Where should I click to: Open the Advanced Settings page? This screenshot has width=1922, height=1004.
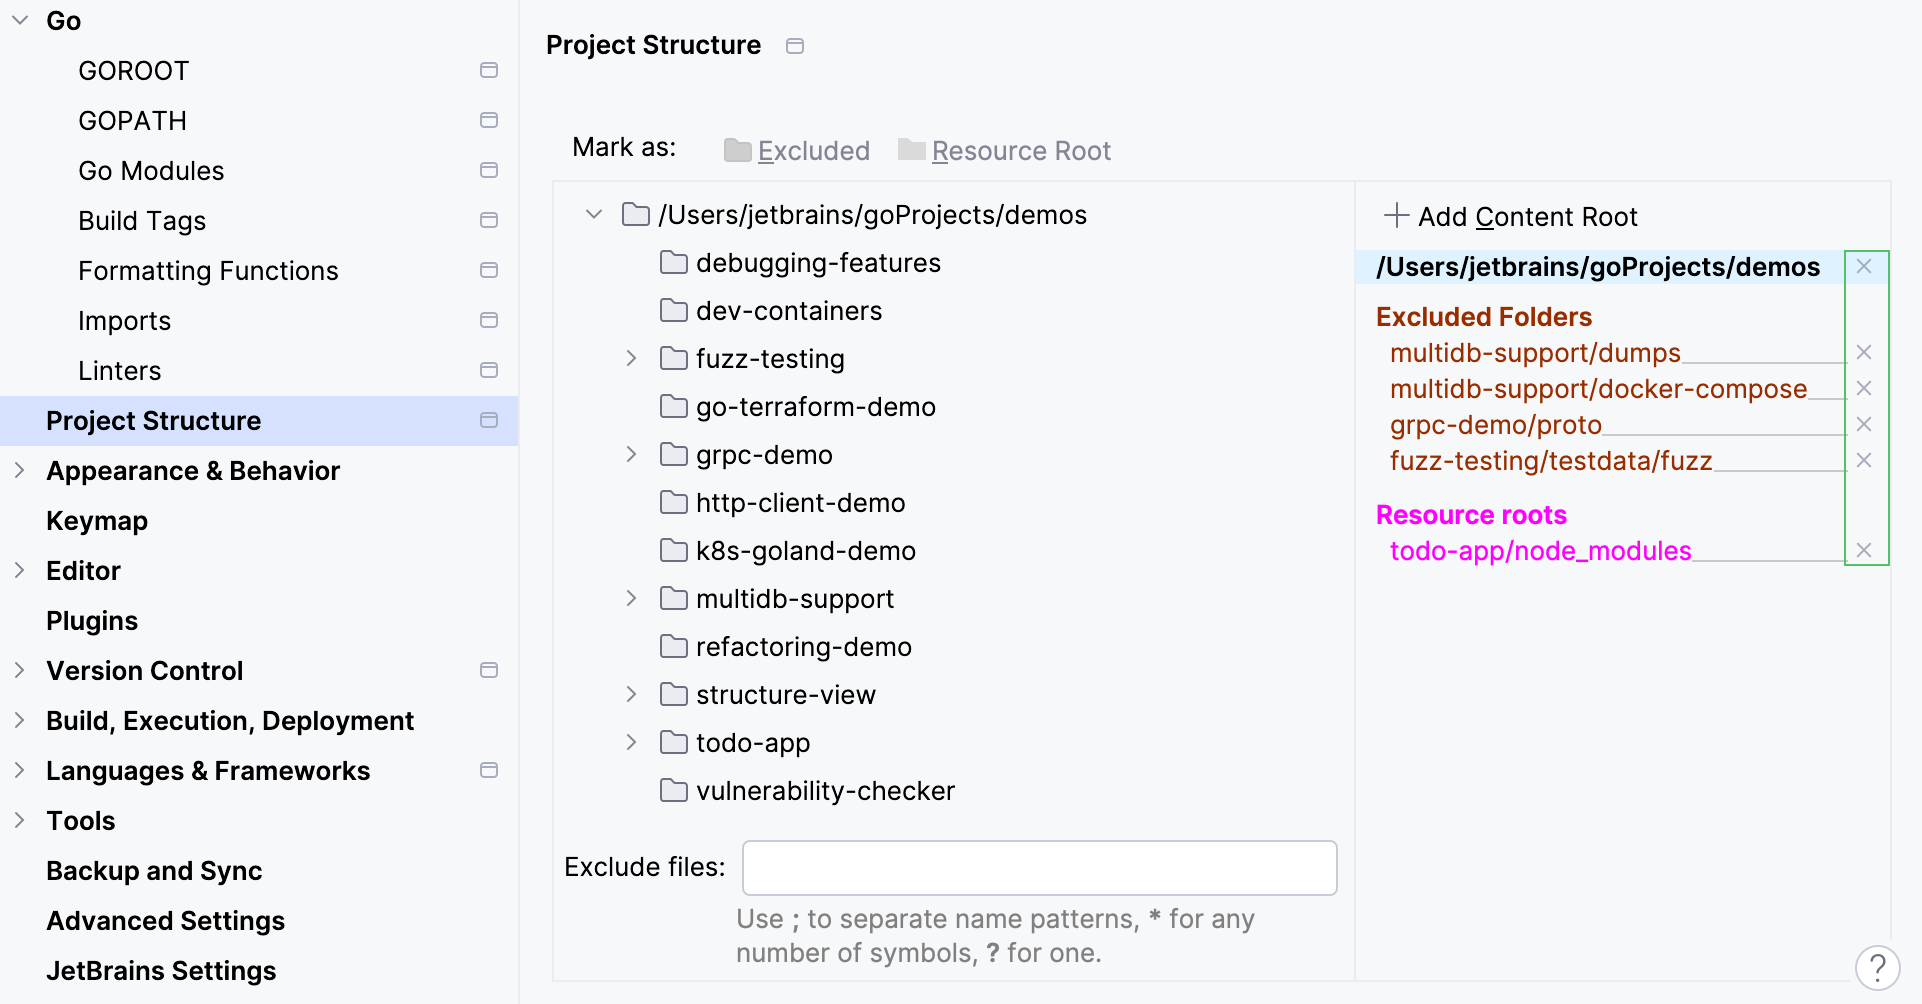click(165, 920)
